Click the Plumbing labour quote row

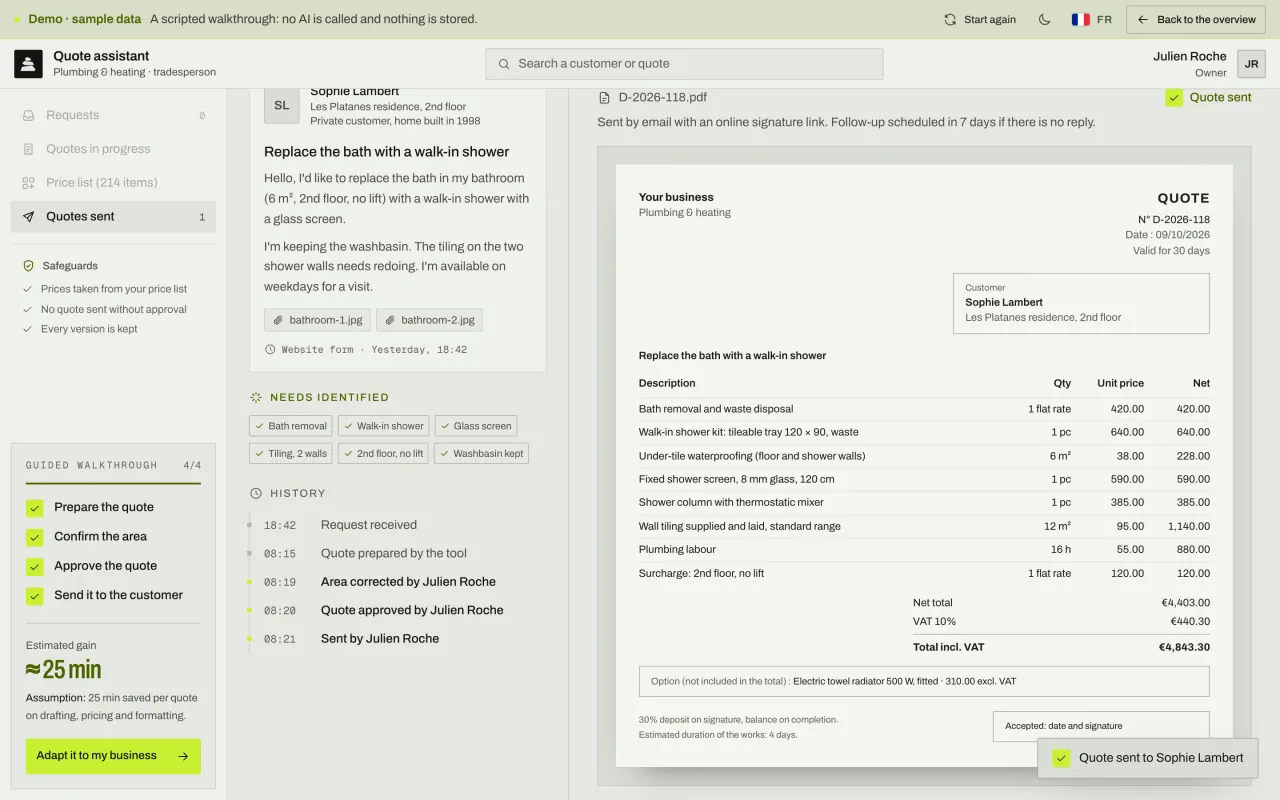pos(924,550)
